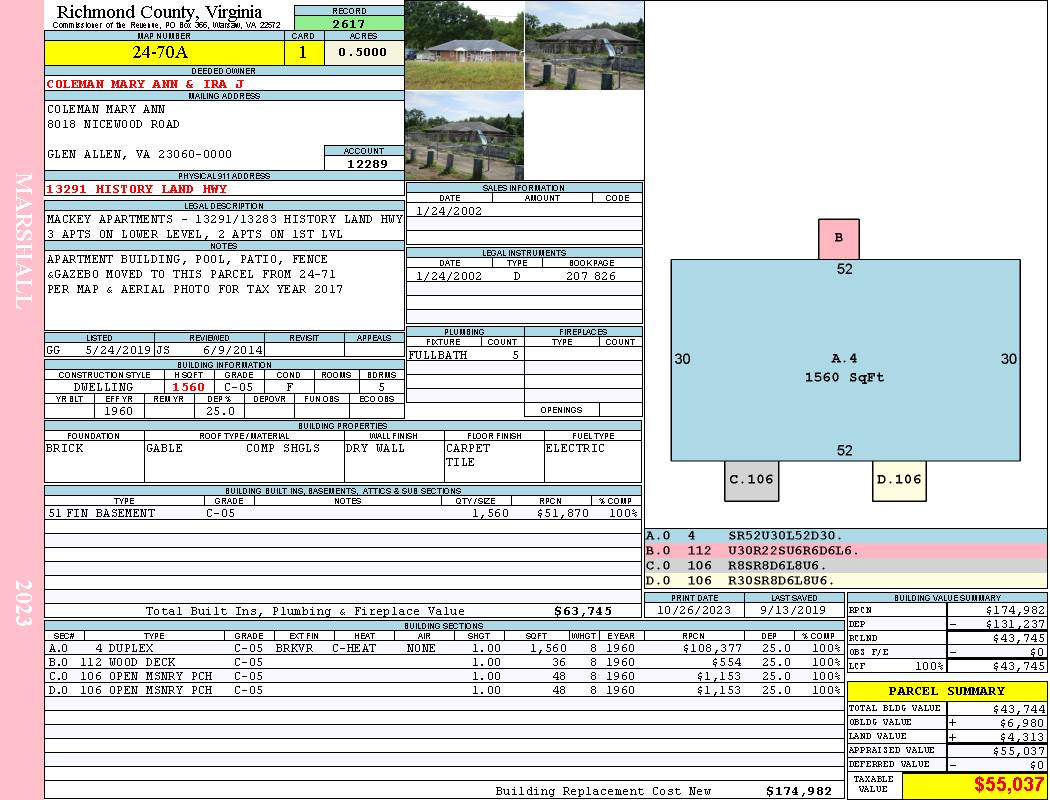Image resolution: width=1050 pixels, height=800 pixels.
Task: Click the physical address 13291 HISTORY LAND HWY
Action: 137,189
